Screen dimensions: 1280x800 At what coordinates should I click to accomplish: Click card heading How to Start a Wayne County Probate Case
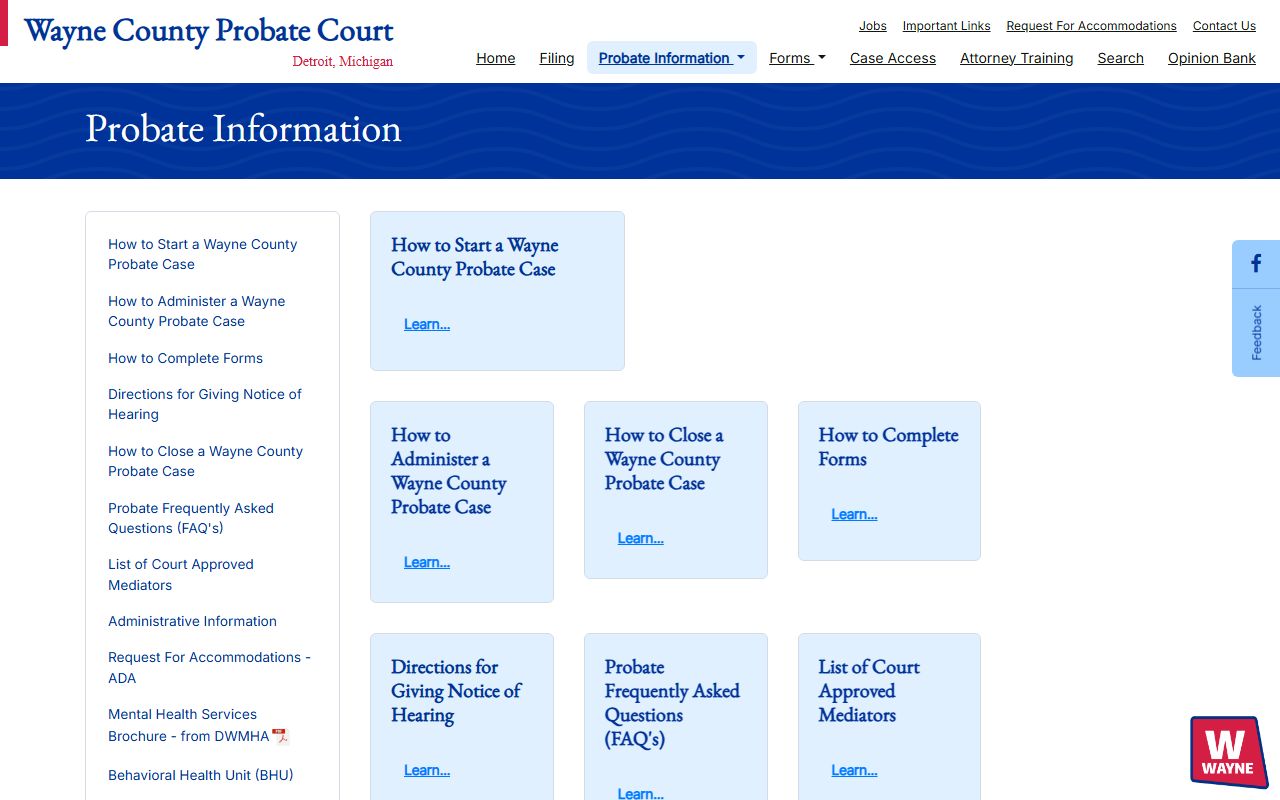[x=475, y=257]
